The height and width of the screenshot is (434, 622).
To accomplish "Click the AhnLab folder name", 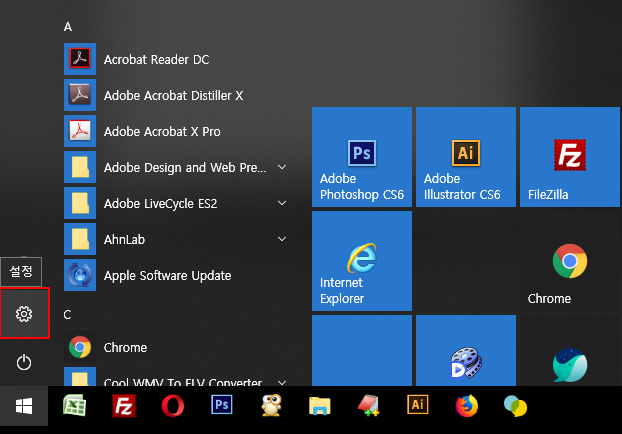I will click(124, 240).
